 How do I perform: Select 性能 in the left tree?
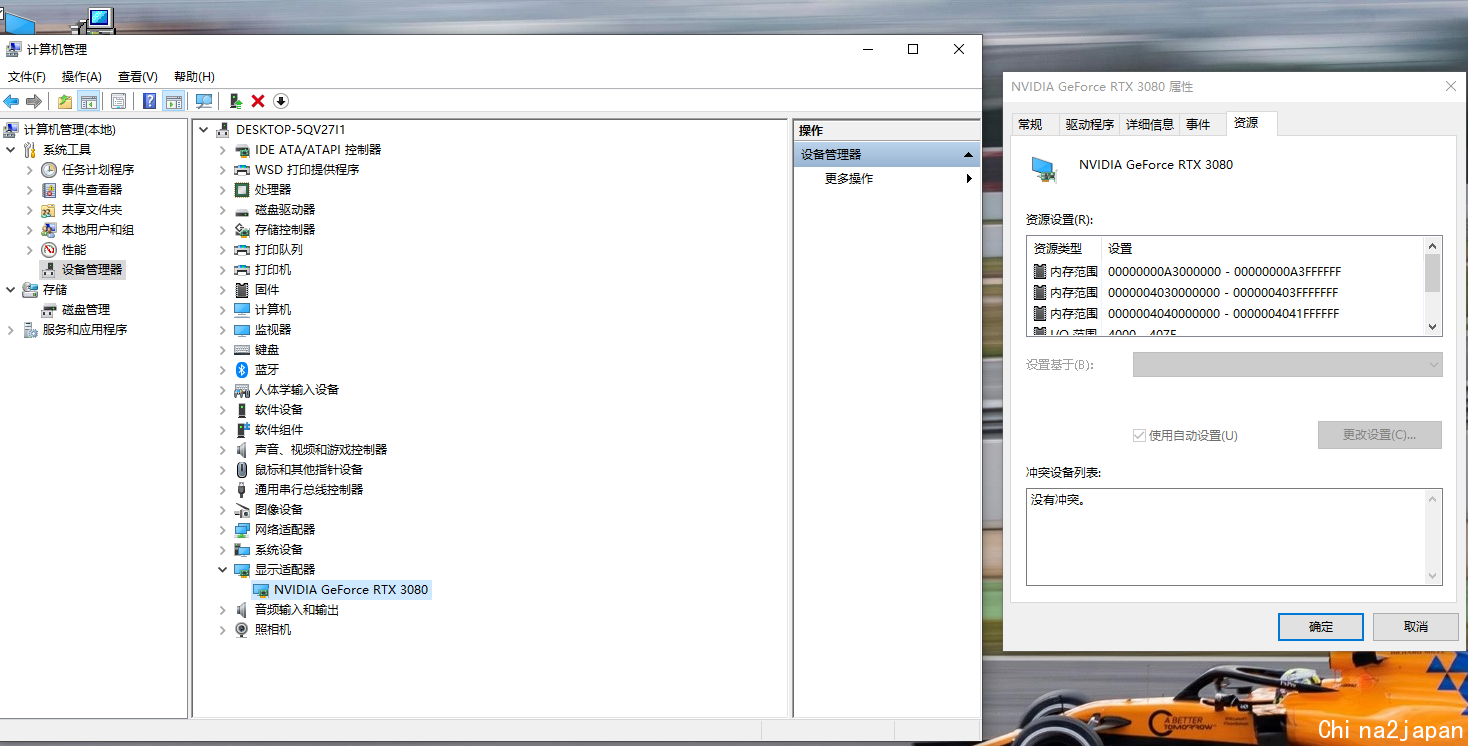[x=74, y=250]
